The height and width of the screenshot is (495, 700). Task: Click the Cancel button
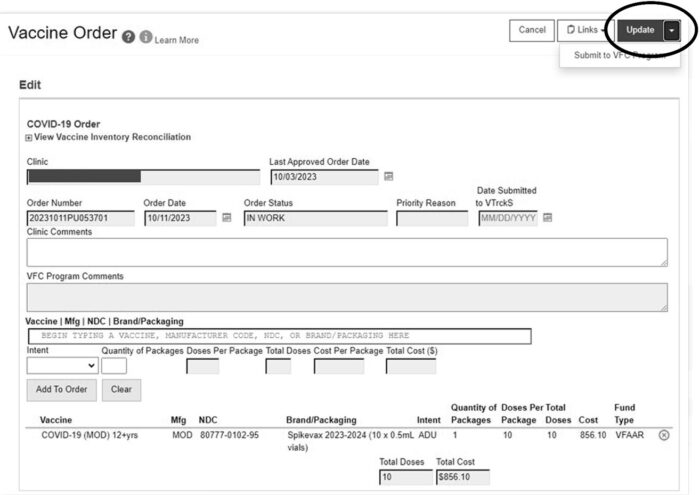[x=532, y=30]
